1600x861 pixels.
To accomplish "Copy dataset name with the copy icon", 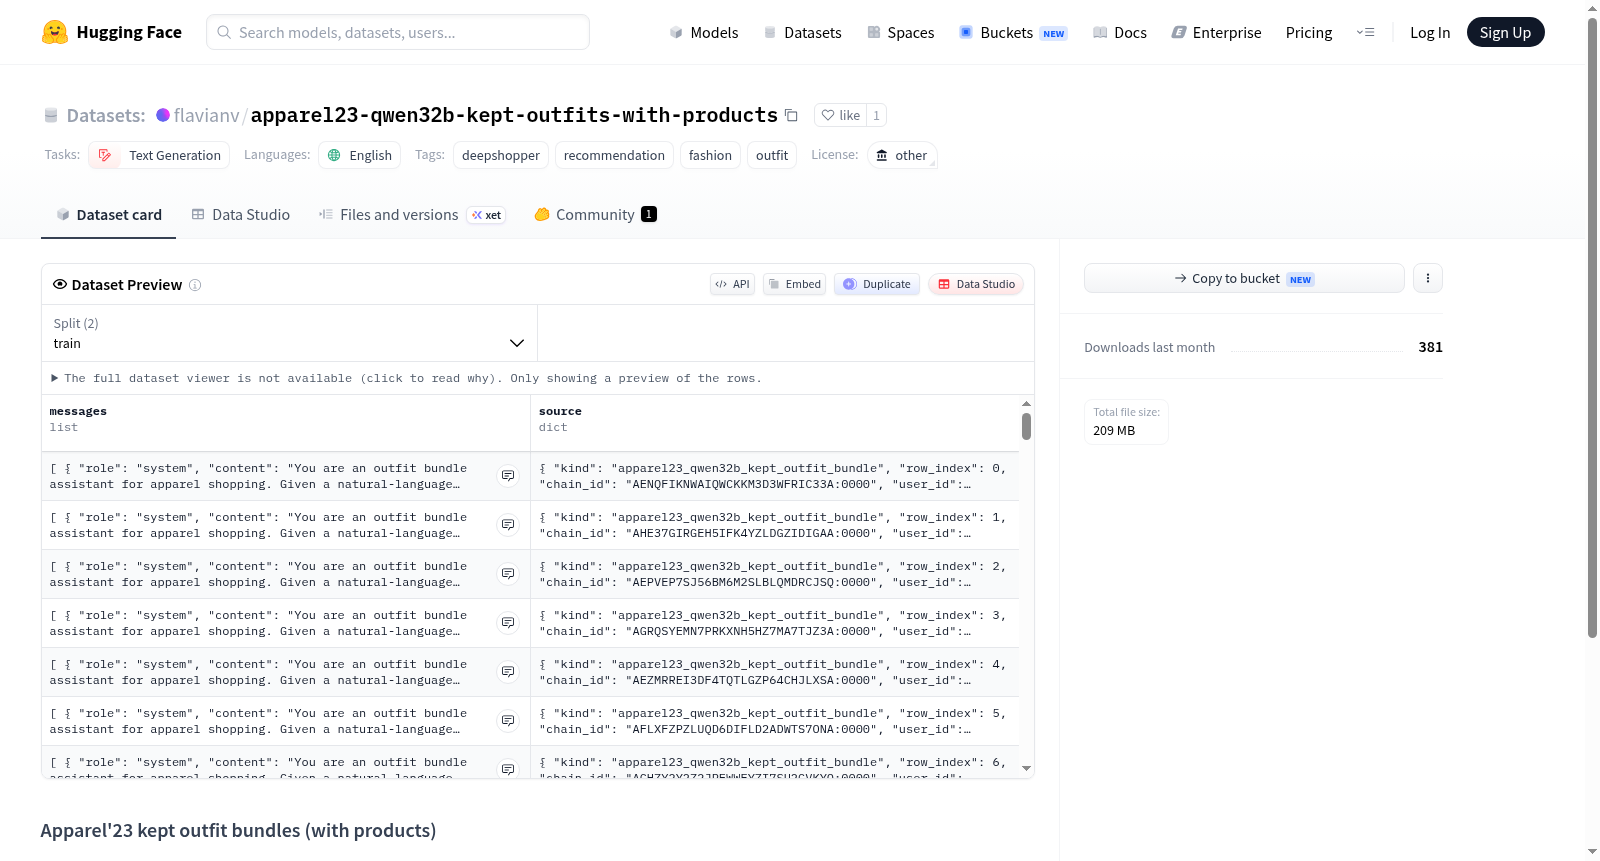I will (791, 115).
